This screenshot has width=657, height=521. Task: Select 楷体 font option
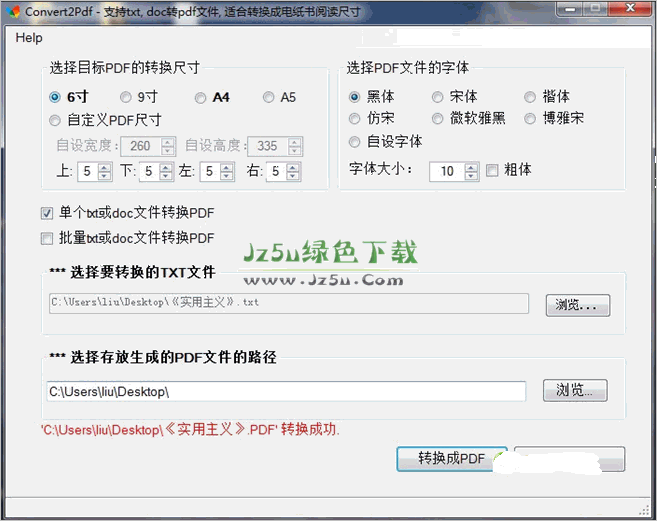(x=530, y=97)
